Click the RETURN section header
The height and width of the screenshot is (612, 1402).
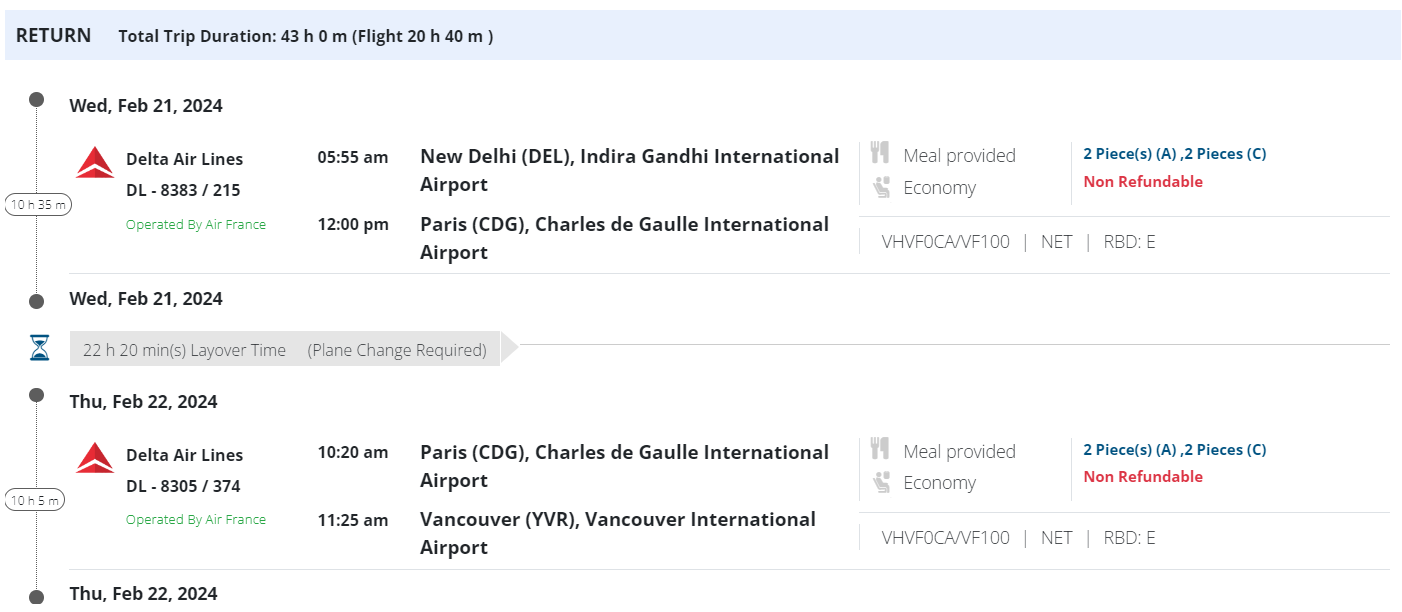click(54, 36)
